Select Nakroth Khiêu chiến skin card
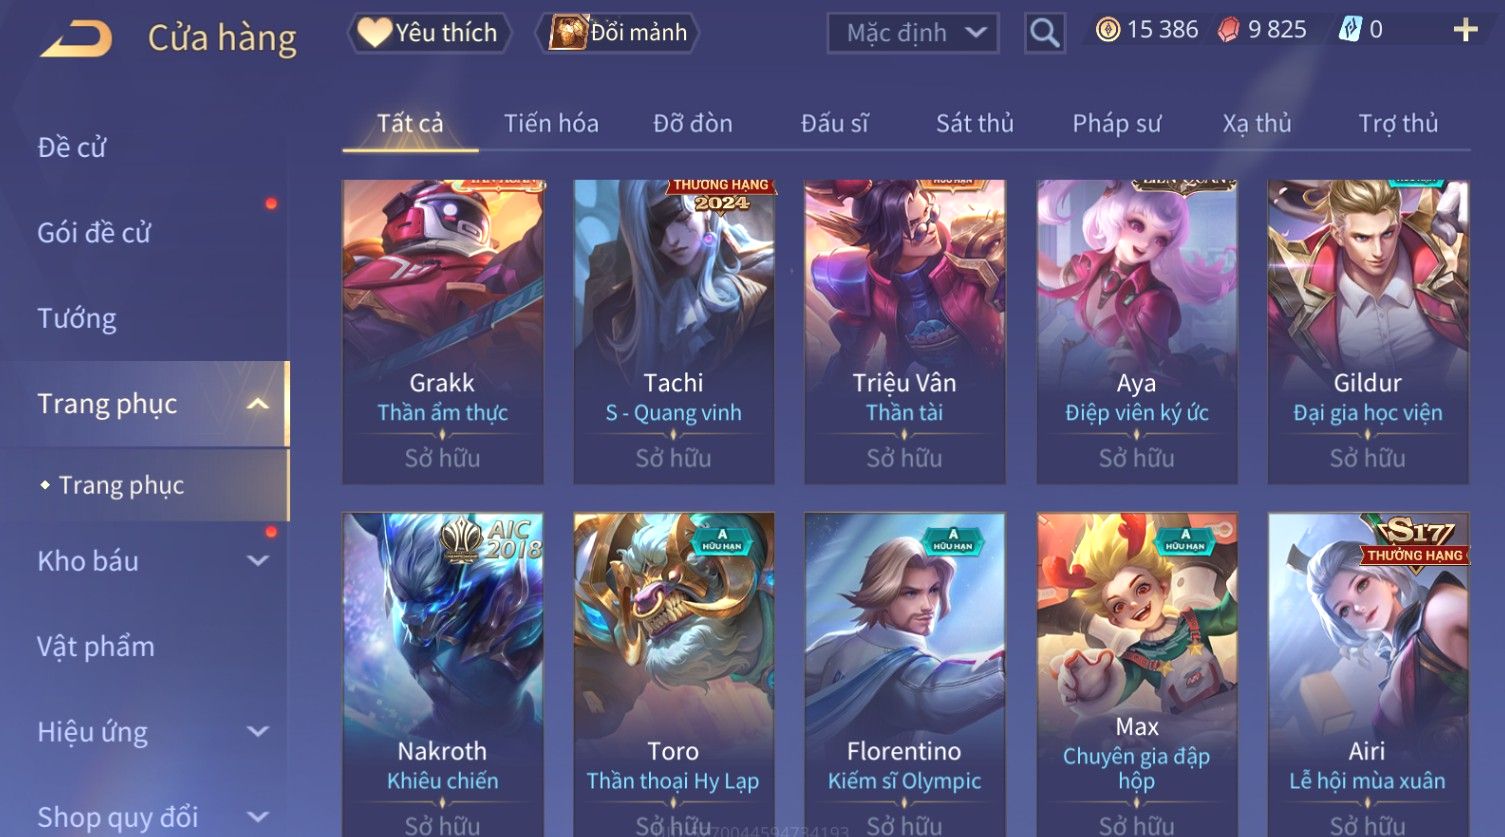 [x=442, y=675]
